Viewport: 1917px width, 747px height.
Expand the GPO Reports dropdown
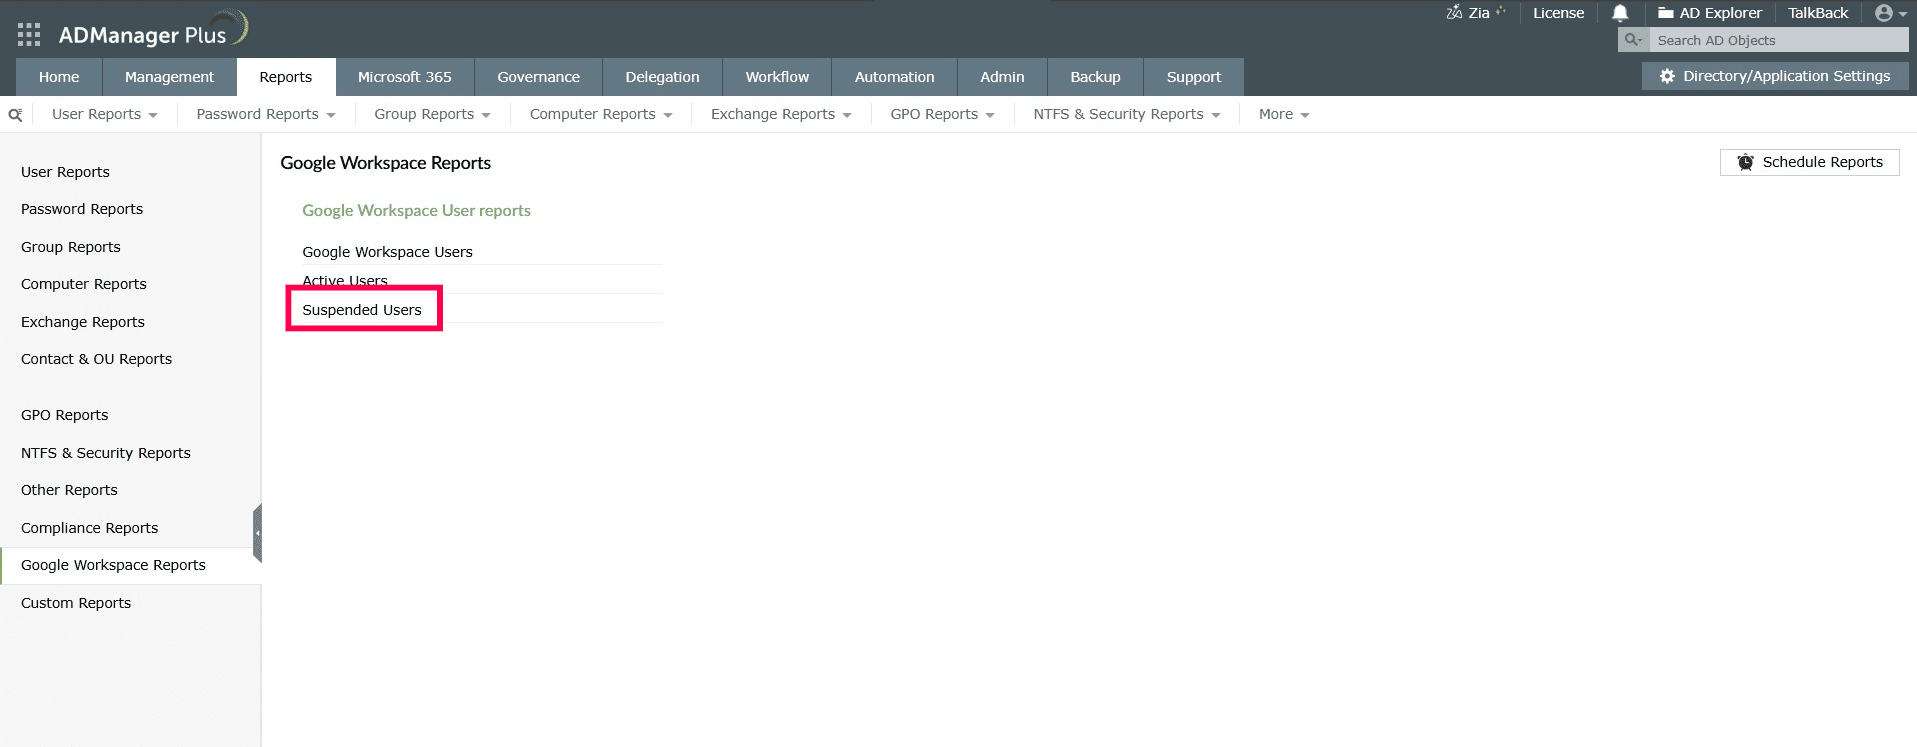coord(942,114)
